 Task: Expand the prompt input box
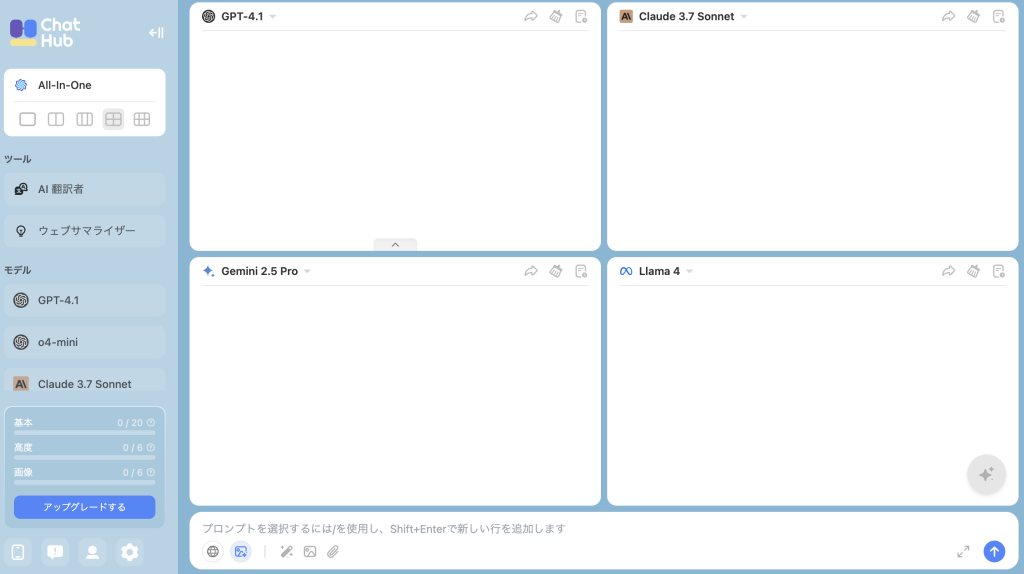click(x=963, y=552)
